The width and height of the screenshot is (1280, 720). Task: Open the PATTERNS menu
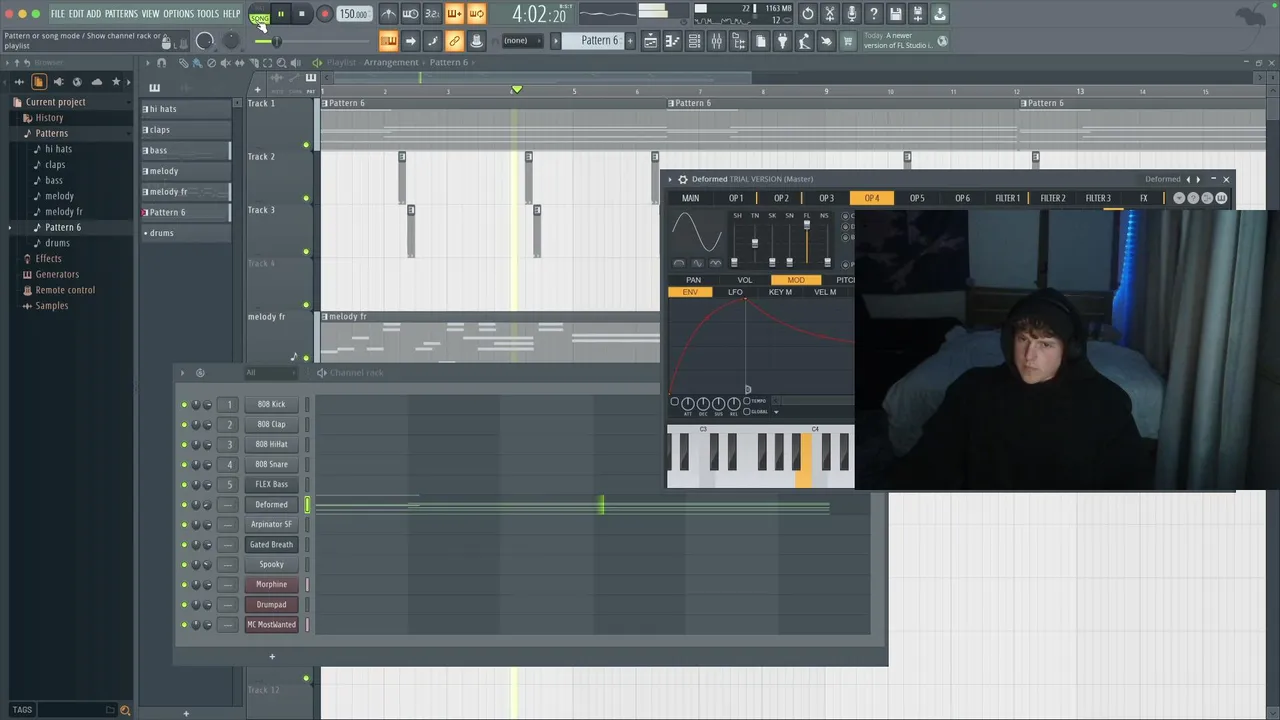(121, 14)
